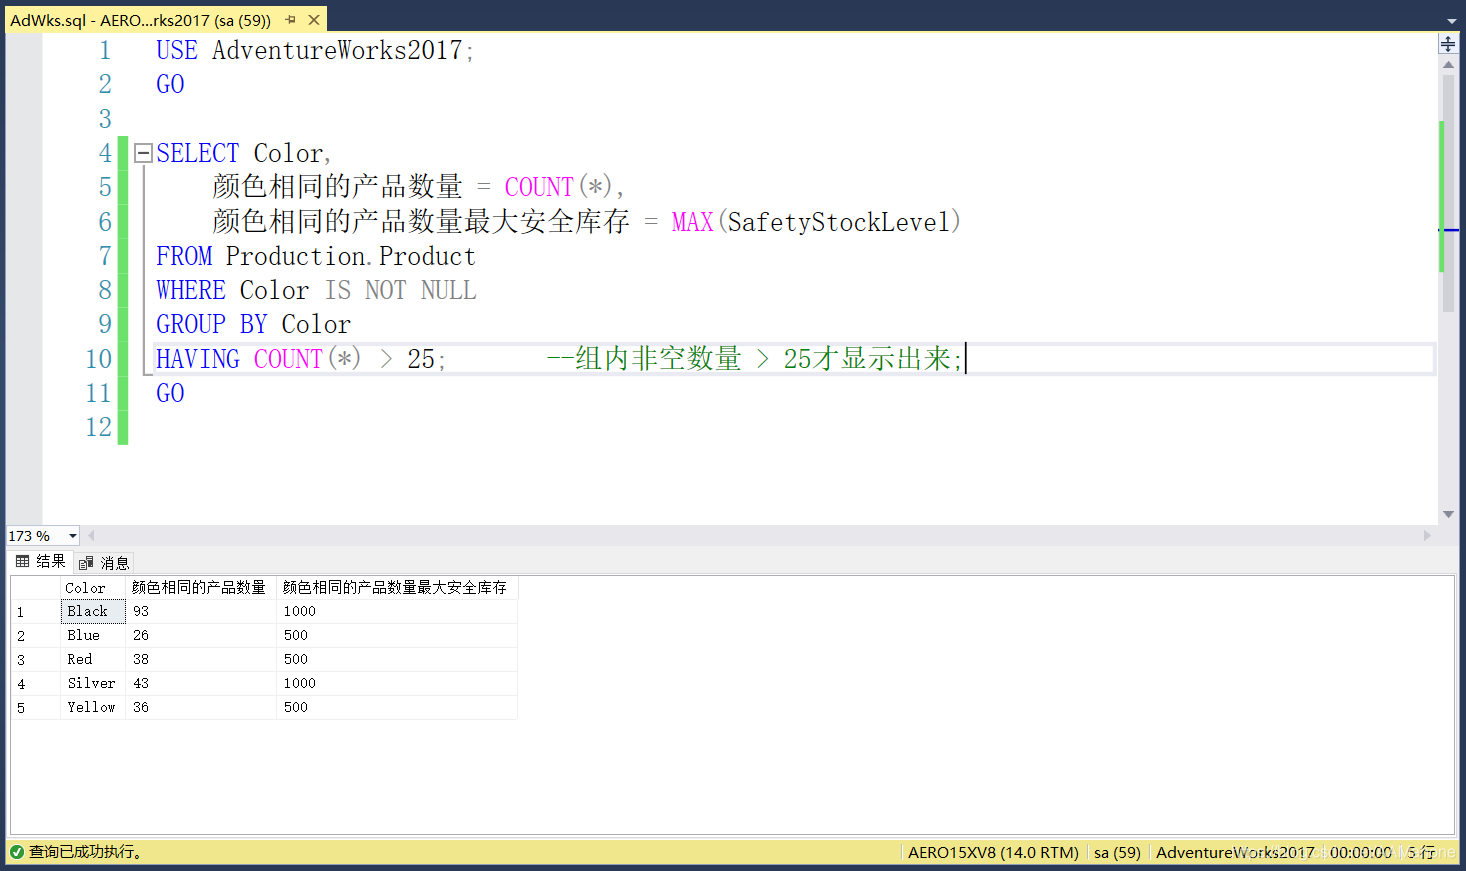The height and width of the screenshot is (871, 1466).
Task: Place cursor on USE AdventureWorks2017 line
Action: coord(315,50)
